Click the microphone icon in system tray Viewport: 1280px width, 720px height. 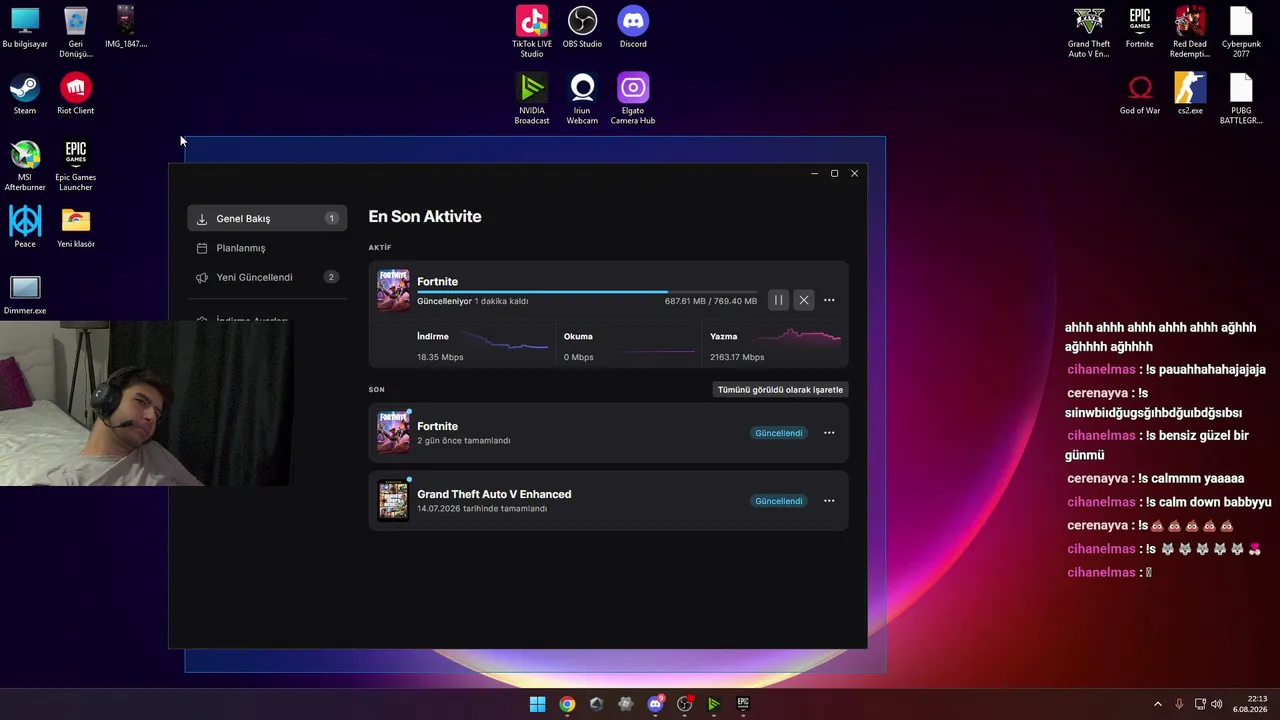pos(1179,704)
